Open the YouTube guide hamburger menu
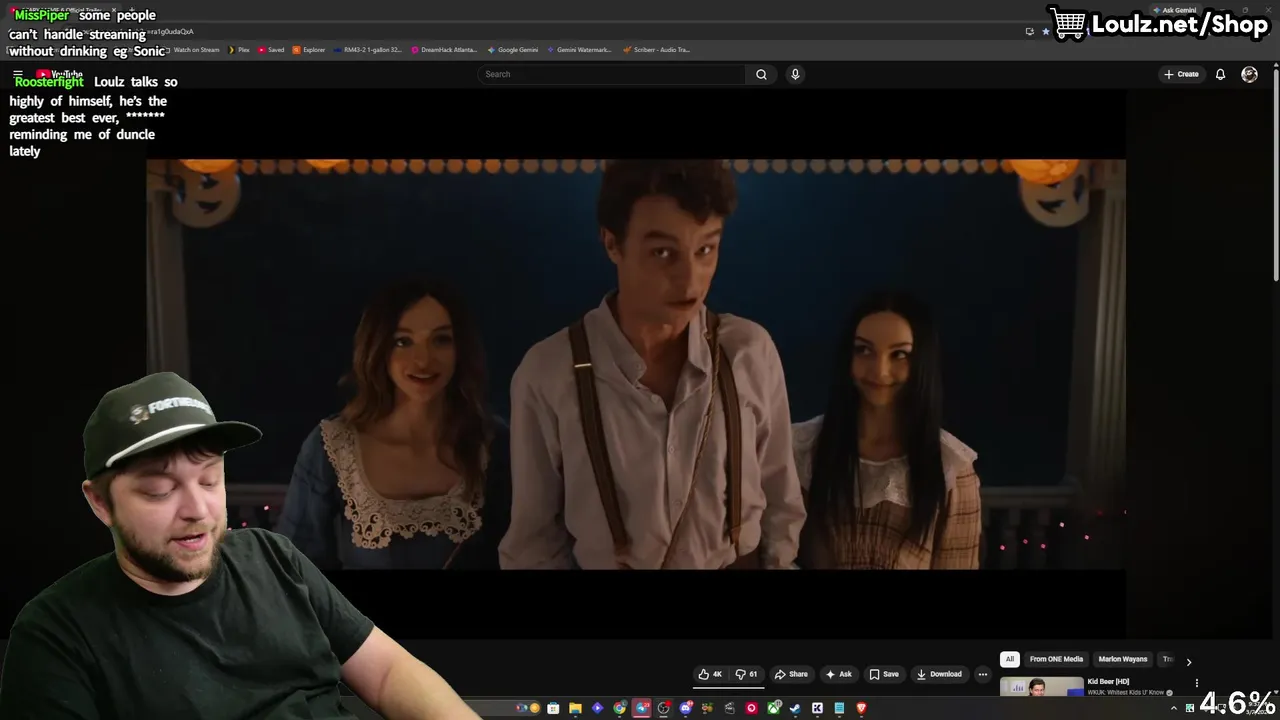Screen dimensions: 1280x720 (18, 74)
